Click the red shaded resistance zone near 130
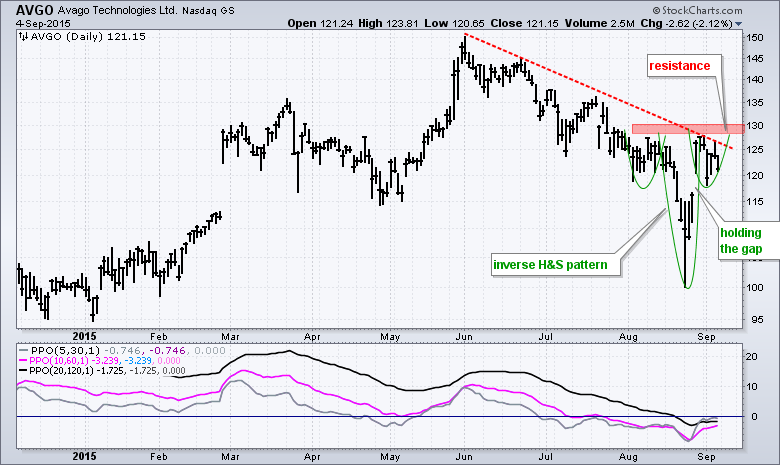 [688, 129]
